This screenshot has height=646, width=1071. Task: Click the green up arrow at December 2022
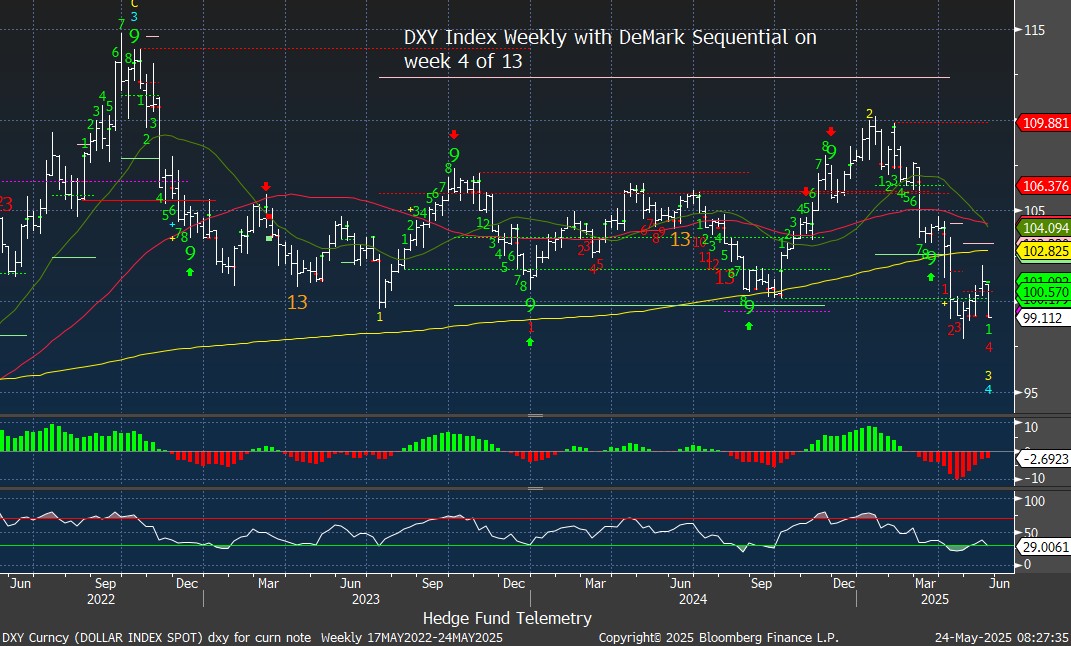click(x=190, y=272)
